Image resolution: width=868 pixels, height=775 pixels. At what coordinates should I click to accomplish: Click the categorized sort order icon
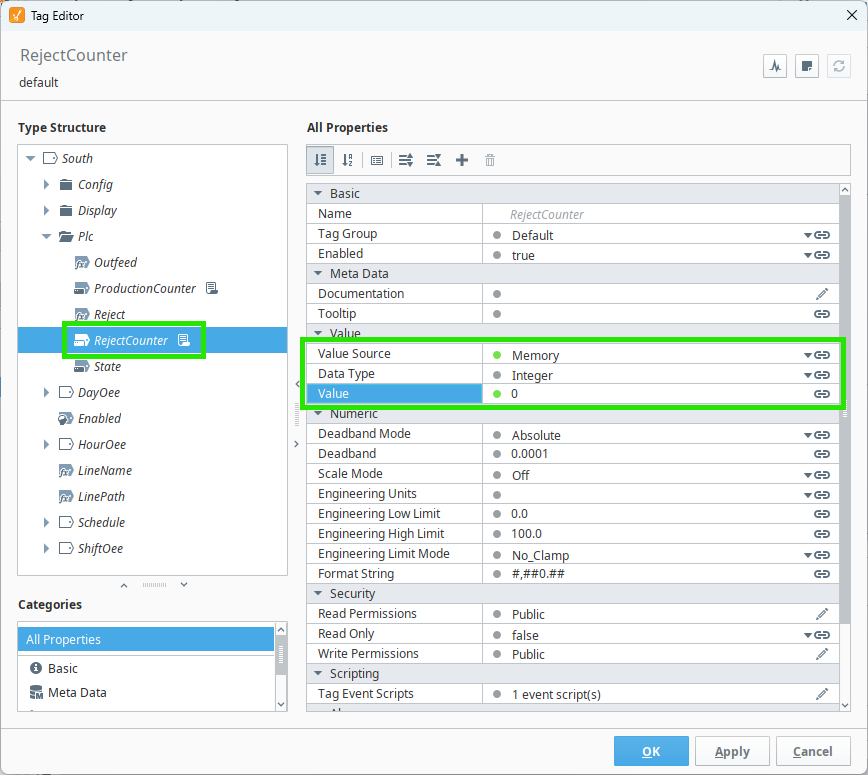(x=320, y=160)
